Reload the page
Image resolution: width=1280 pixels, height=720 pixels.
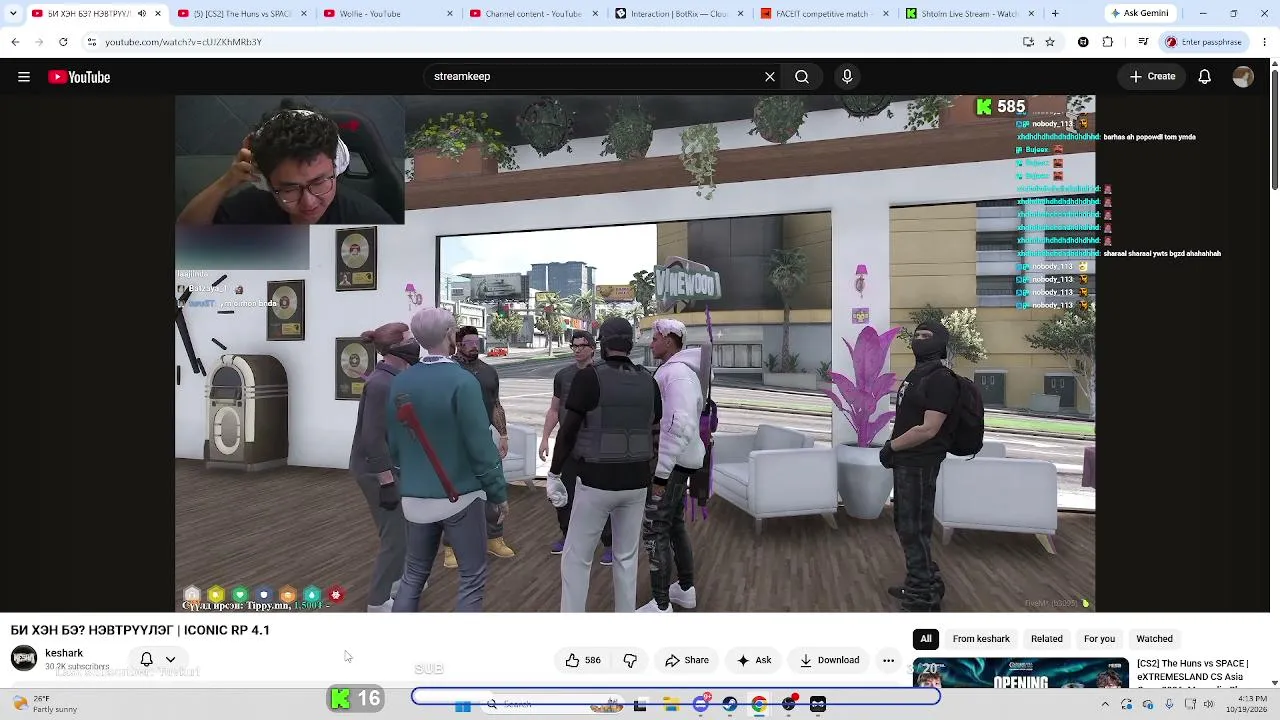coord(63,42)
